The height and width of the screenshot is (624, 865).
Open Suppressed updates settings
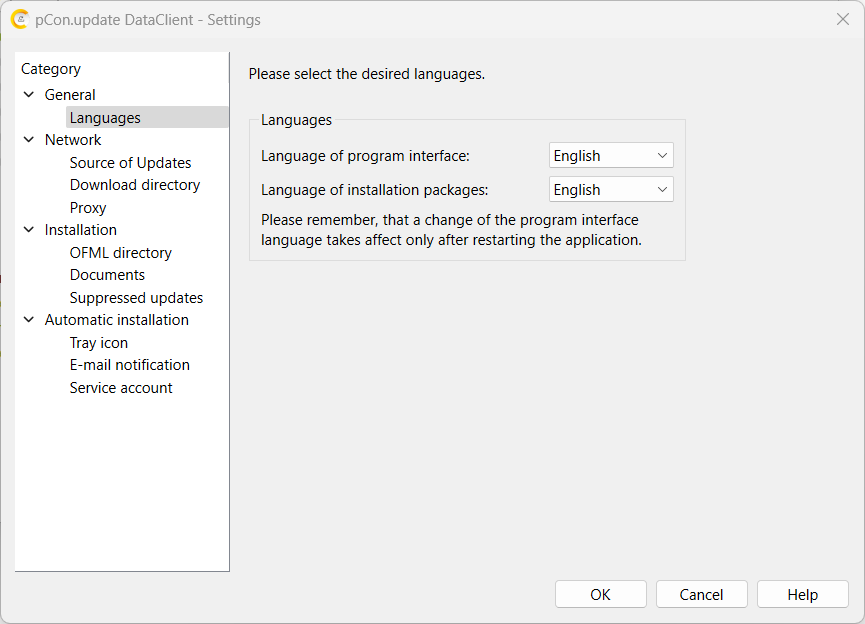[x=136, y=298]
